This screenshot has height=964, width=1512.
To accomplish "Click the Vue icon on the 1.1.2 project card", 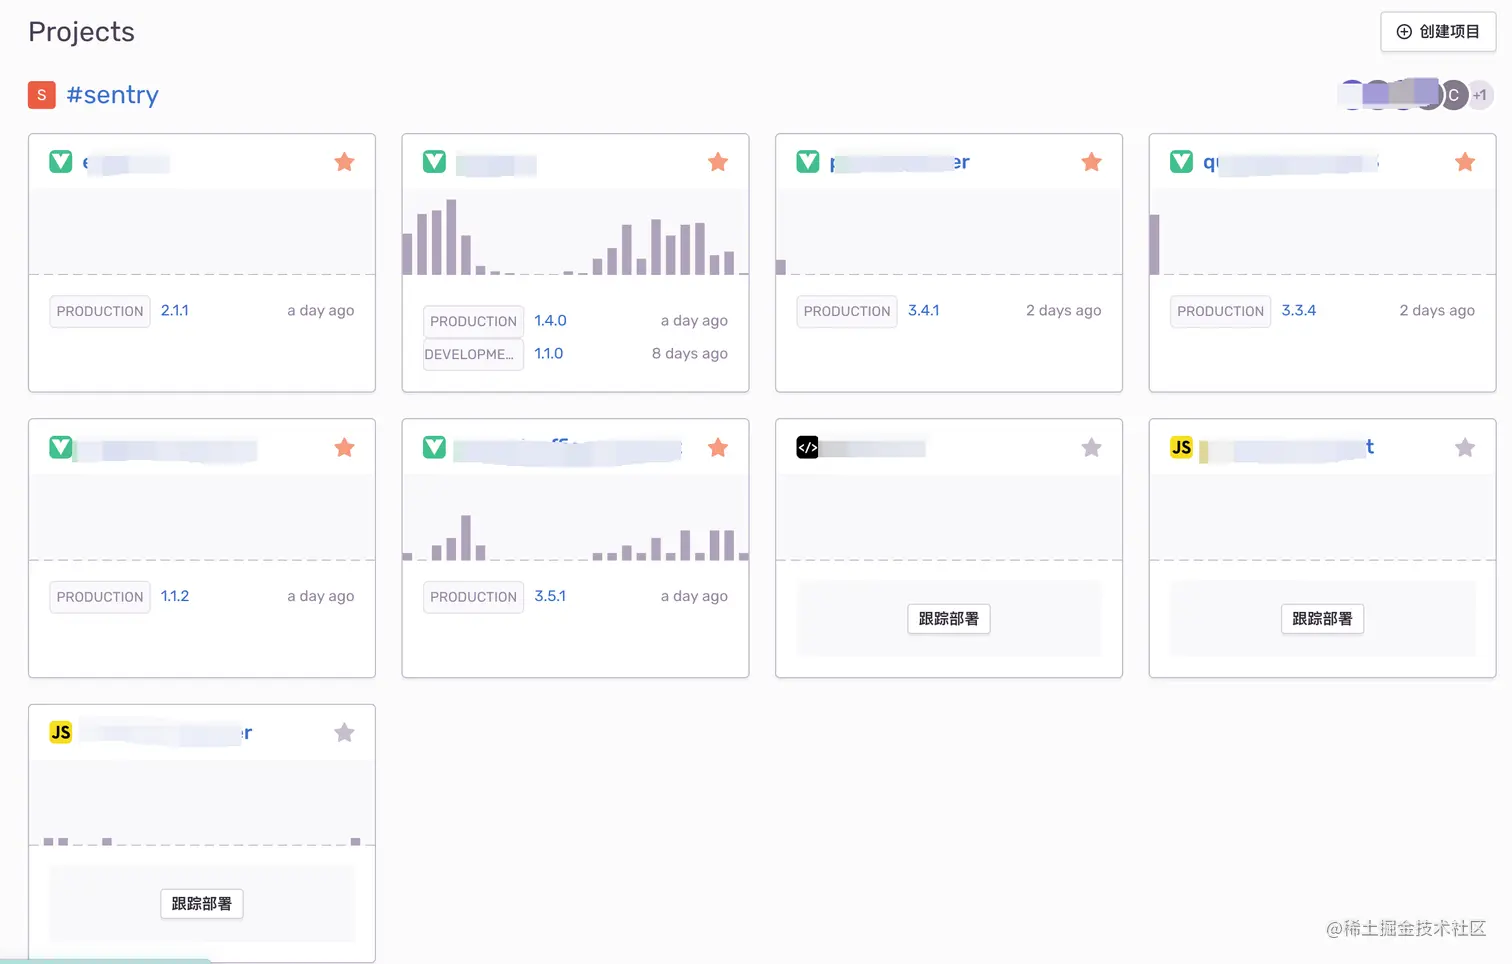I will tap(61, 447).
